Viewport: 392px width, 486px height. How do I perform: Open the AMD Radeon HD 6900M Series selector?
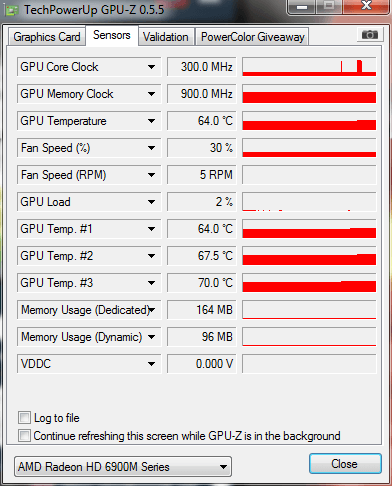tap(123, 467)
